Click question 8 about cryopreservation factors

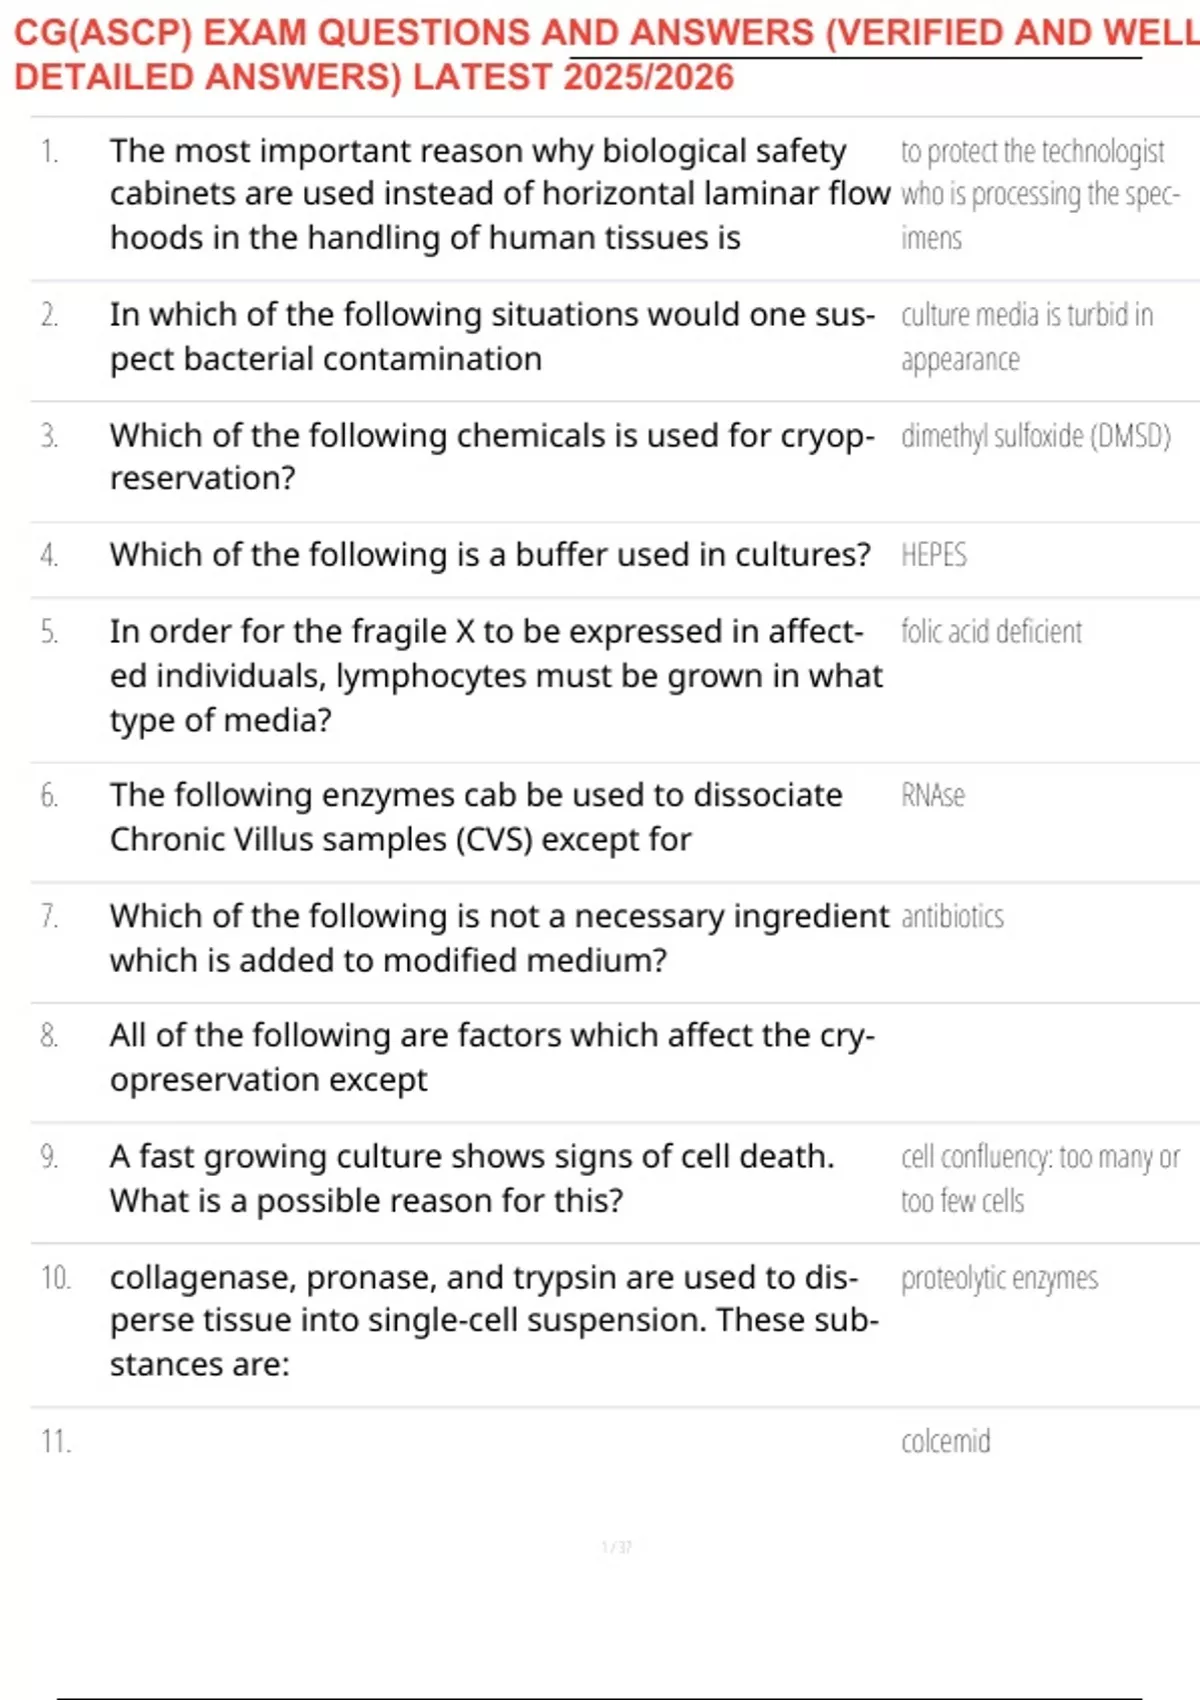[x=490, y=1058]
